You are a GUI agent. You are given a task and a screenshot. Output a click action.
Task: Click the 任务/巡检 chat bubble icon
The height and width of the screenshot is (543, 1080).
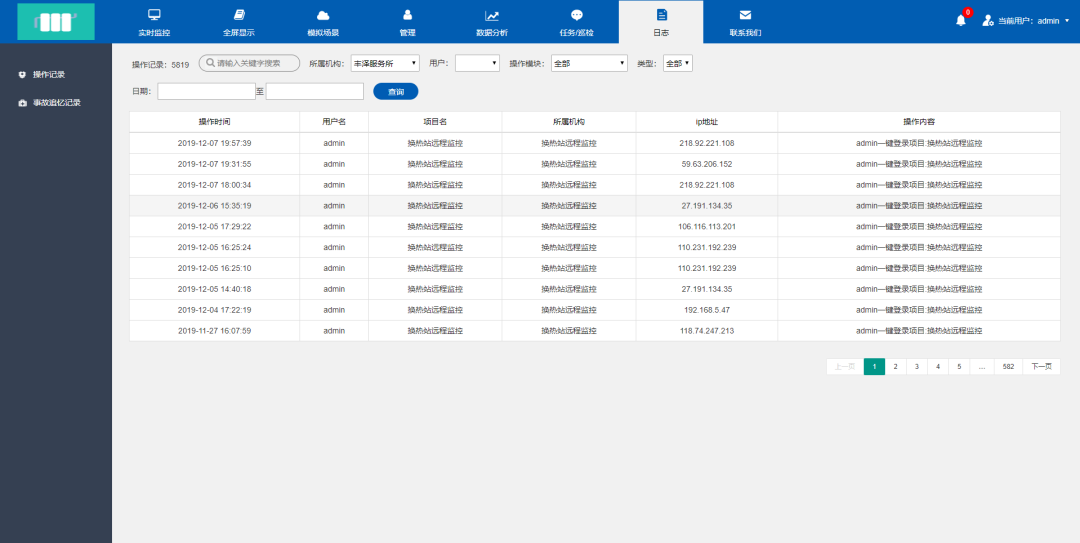pyautogui.click(x=576, y=15)
